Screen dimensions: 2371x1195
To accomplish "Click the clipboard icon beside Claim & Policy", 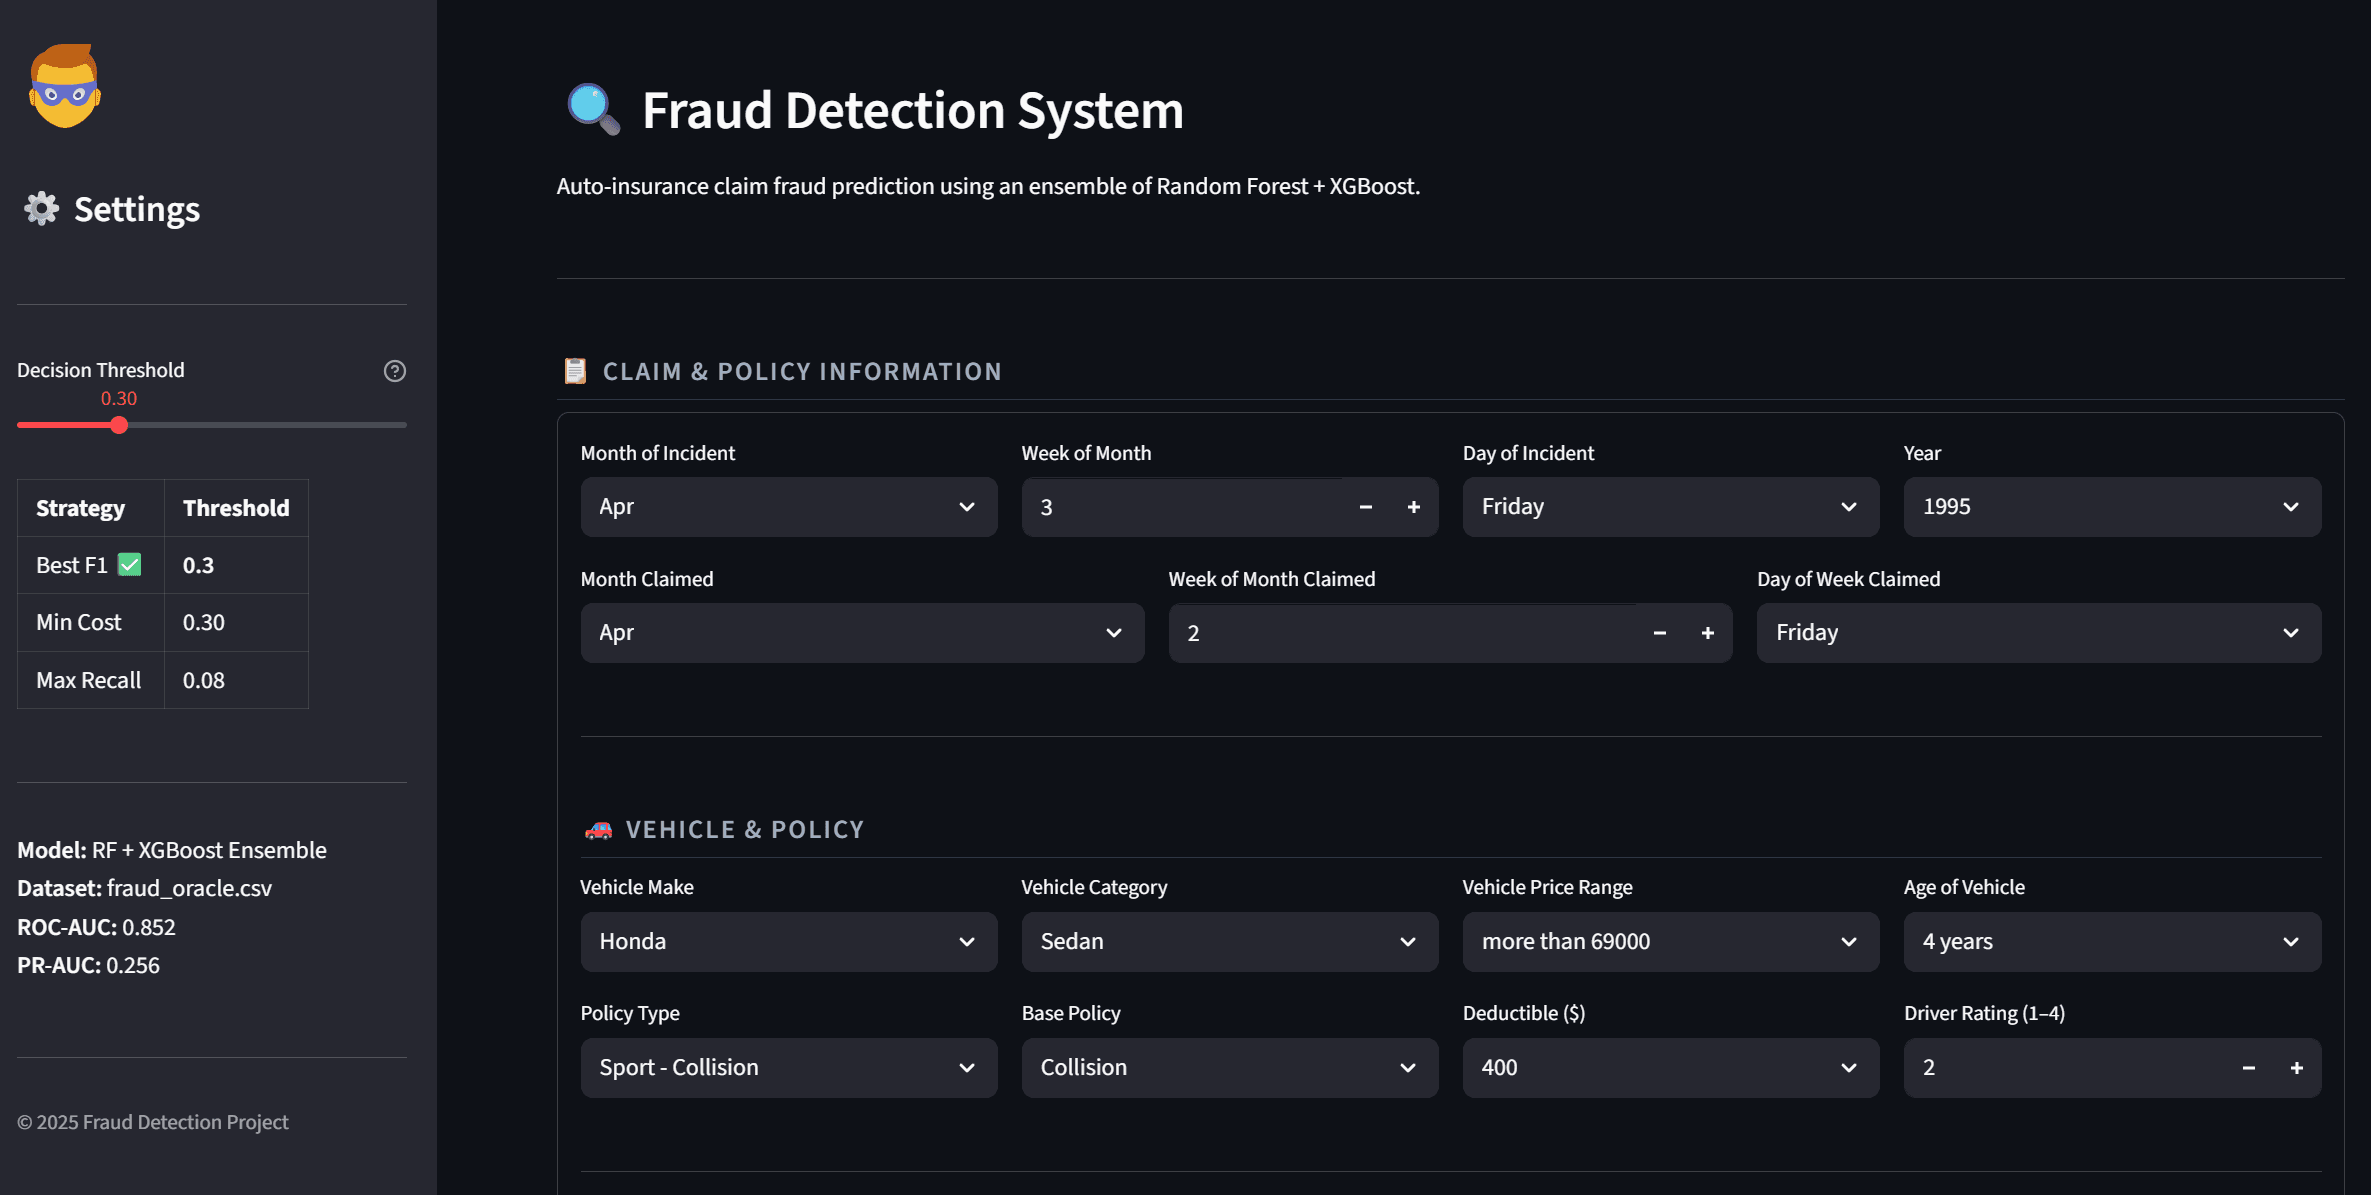I will (x=575, y=371).
